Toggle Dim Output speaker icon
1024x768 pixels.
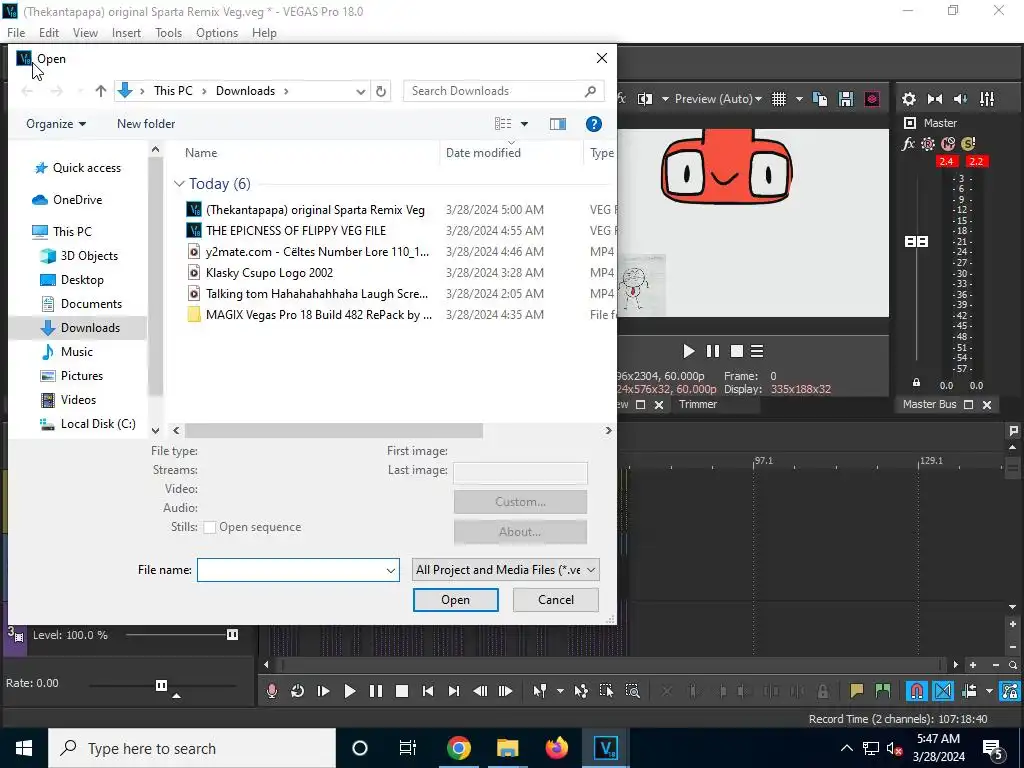tap(961, 99)
